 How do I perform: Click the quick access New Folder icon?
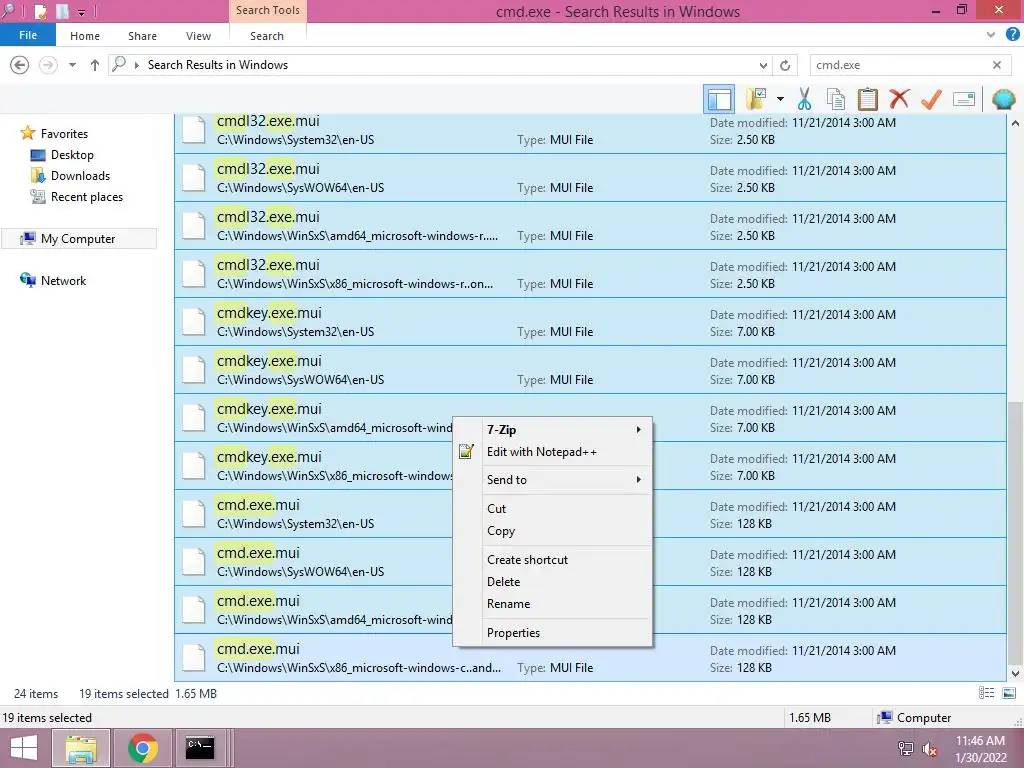pyautogui.click(x=63, y=11)
